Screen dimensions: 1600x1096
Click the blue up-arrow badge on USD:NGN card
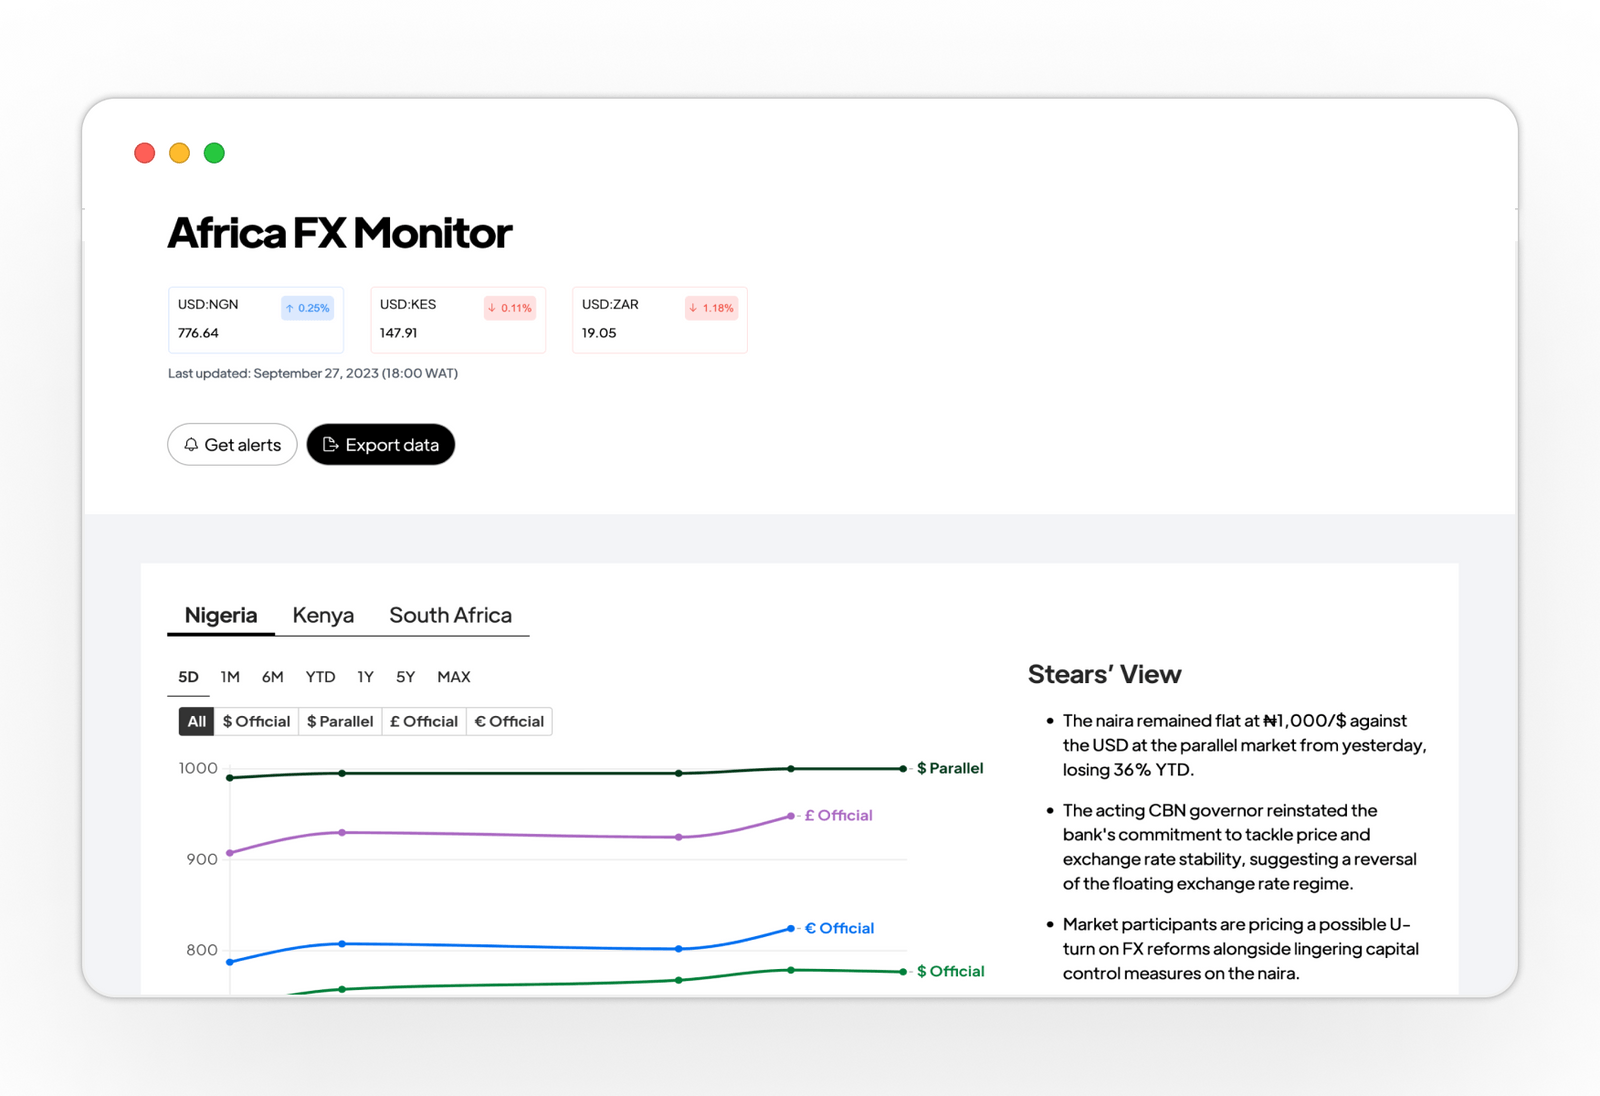pyautogui.click(x=307, y=307)
